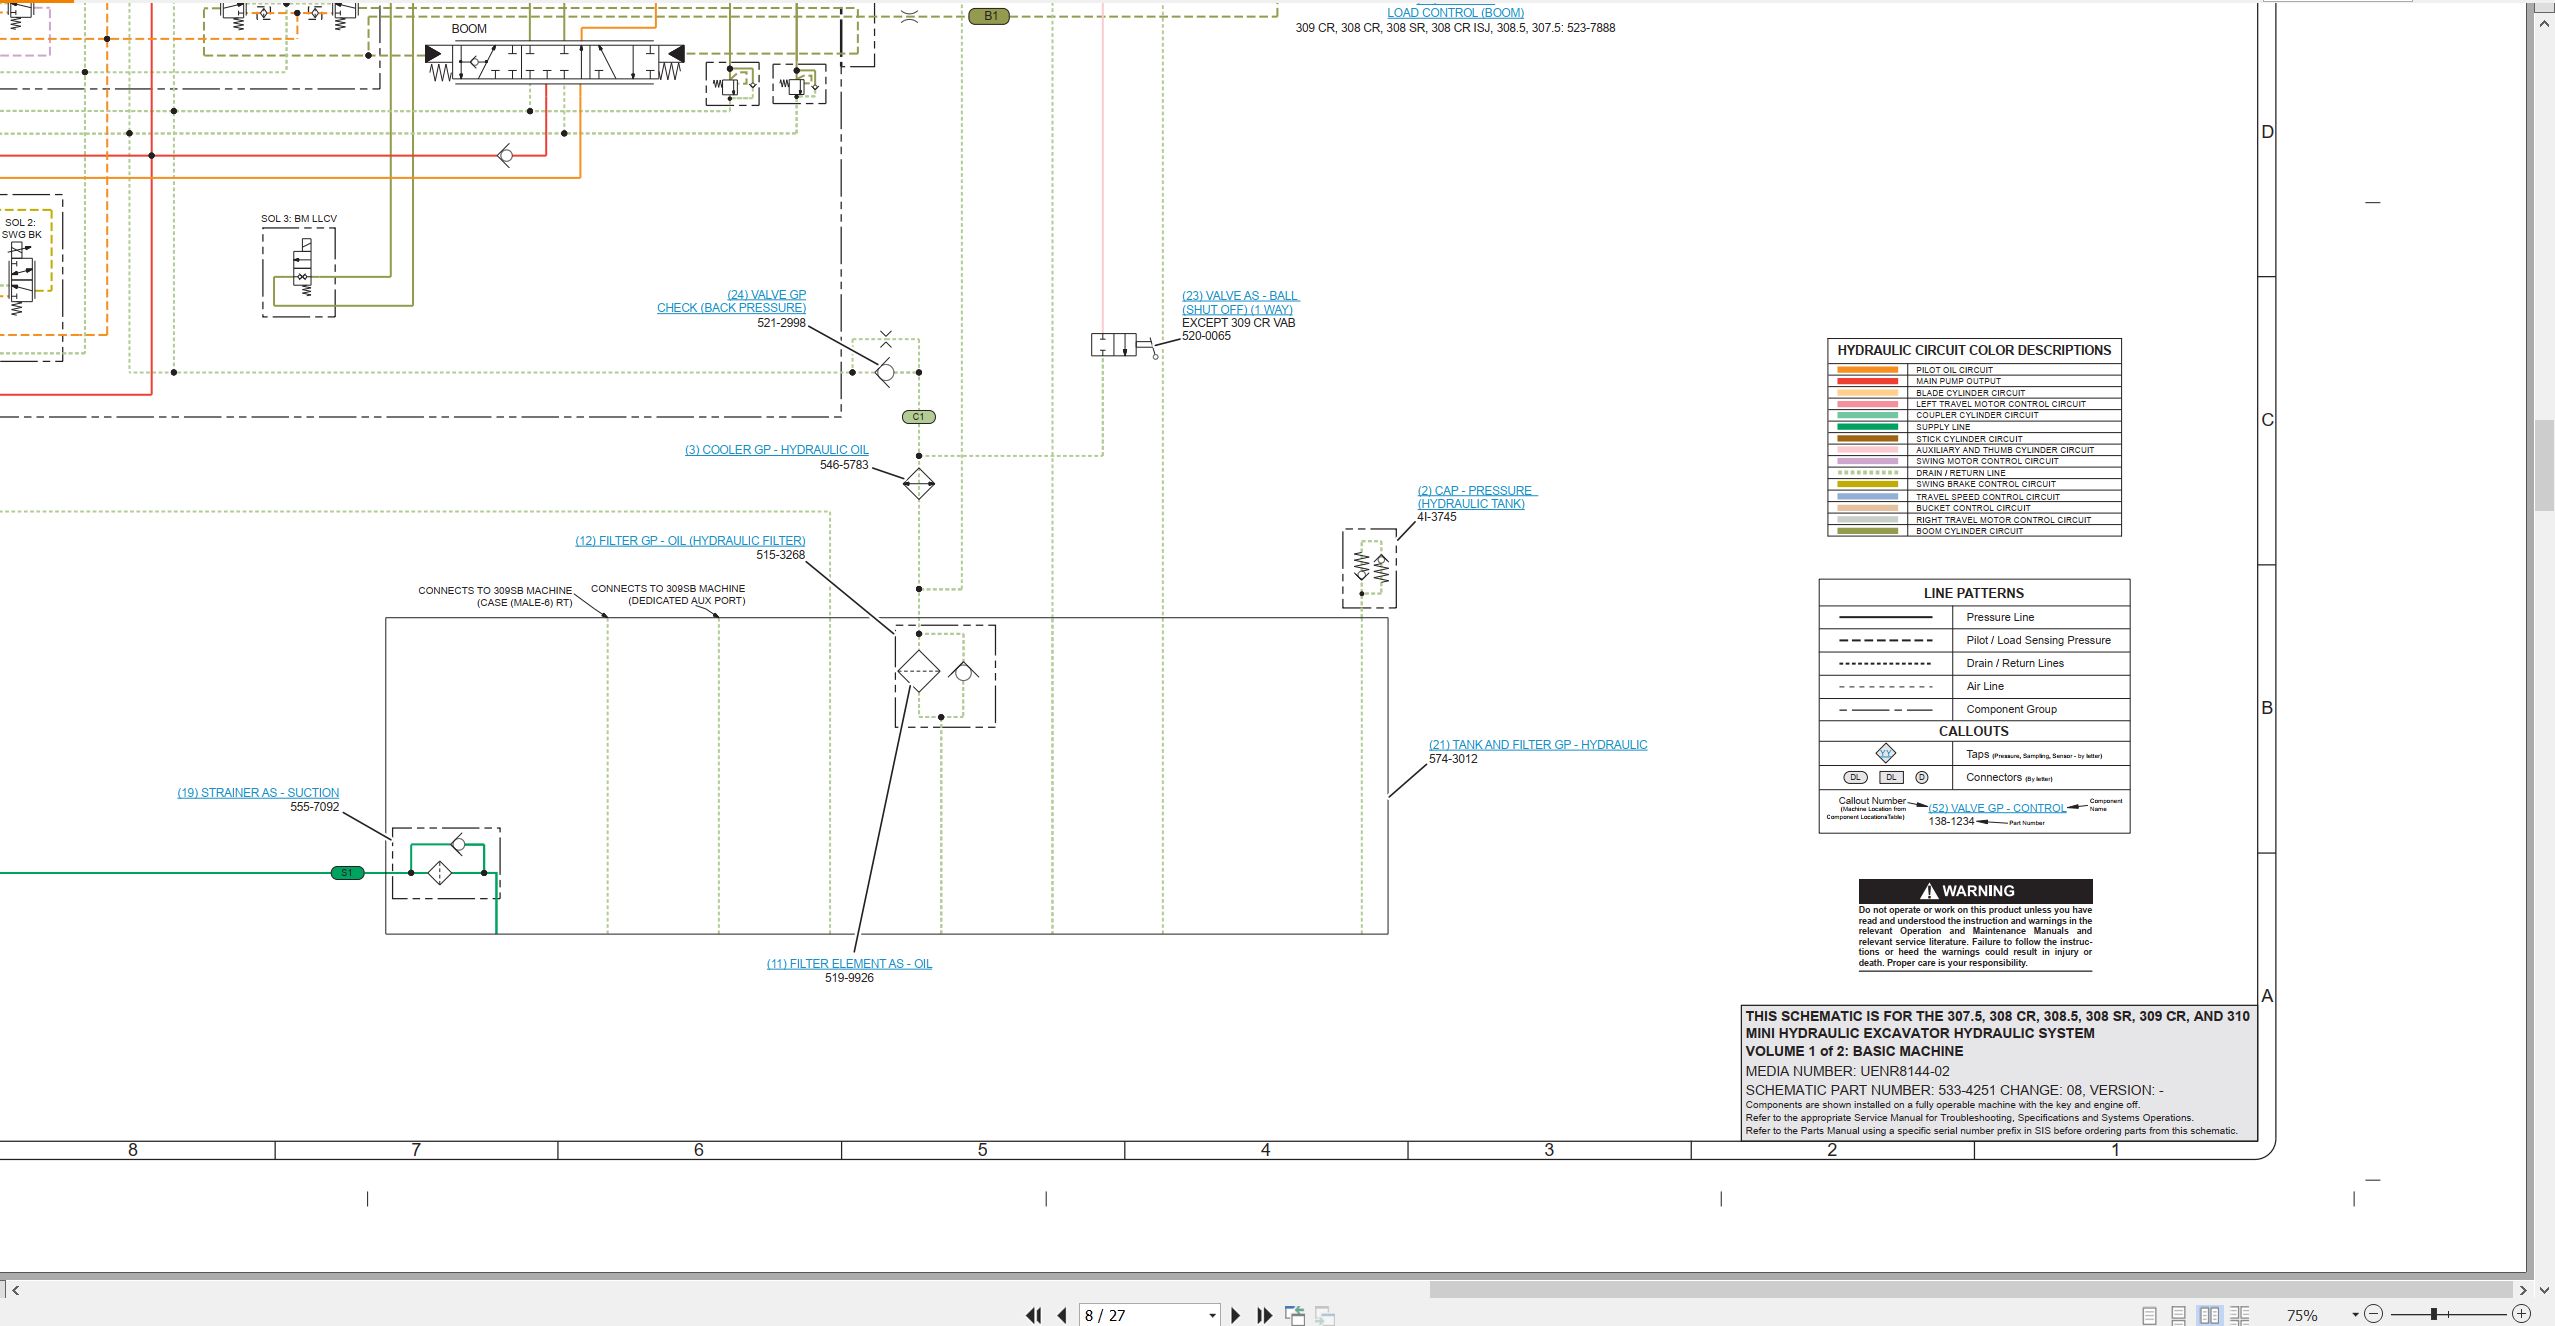2555x1326 pixels.
Task: Click the scroll left arrow
Action: pos(14,1290)
